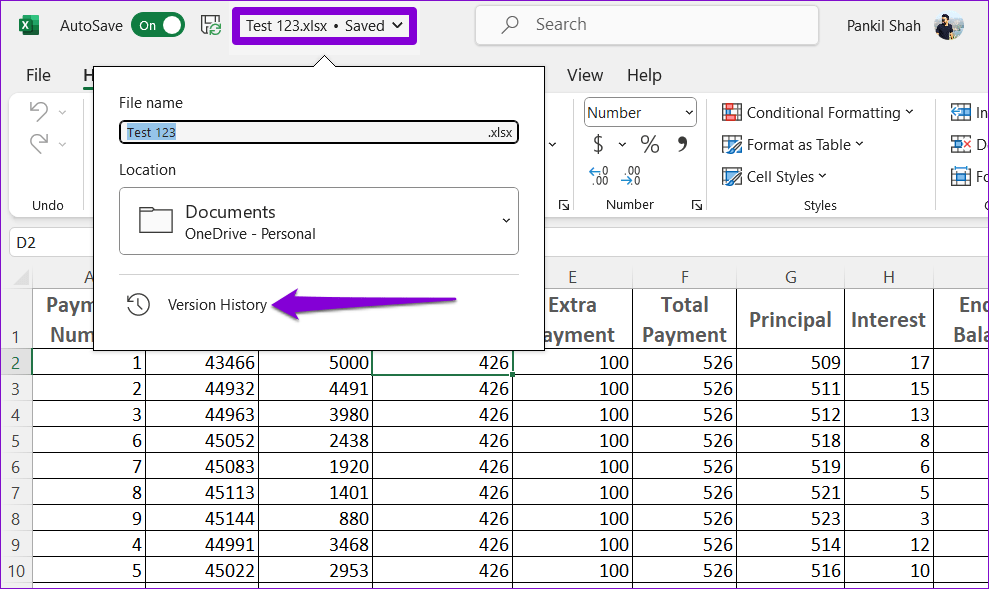989x589 pixels.
Task: Open the Help tab
Action: [x=644, y=75]
